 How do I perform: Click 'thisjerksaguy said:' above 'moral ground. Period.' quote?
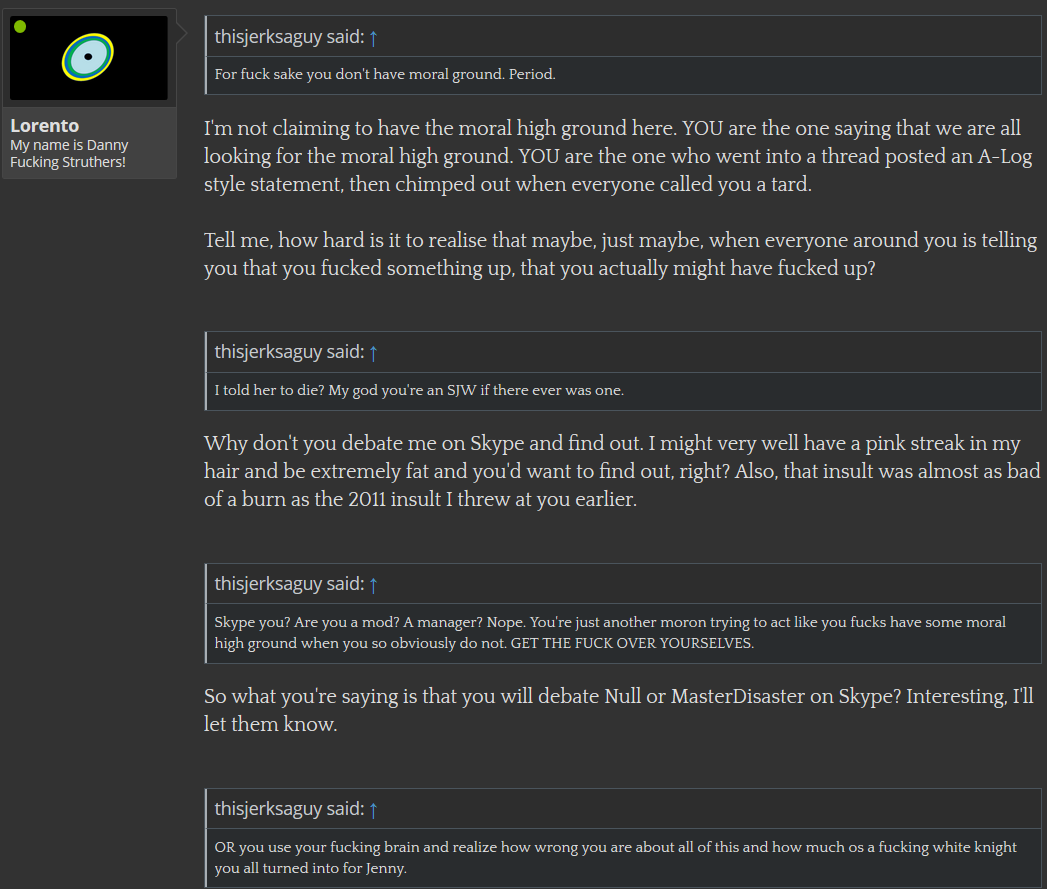pos(289,37)
